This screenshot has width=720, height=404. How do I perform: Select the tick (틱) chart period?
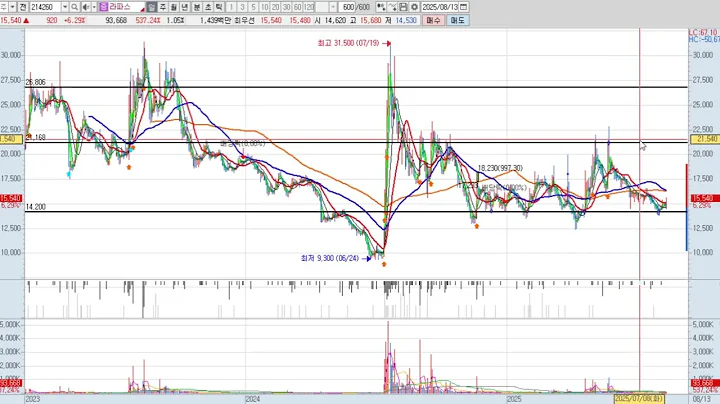pos(219,7)
